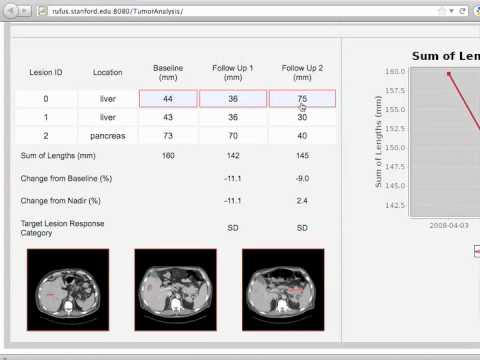This screenshot has height=360, width=480.
Task: Click the first data point on chart
Action: coord(449,74)
